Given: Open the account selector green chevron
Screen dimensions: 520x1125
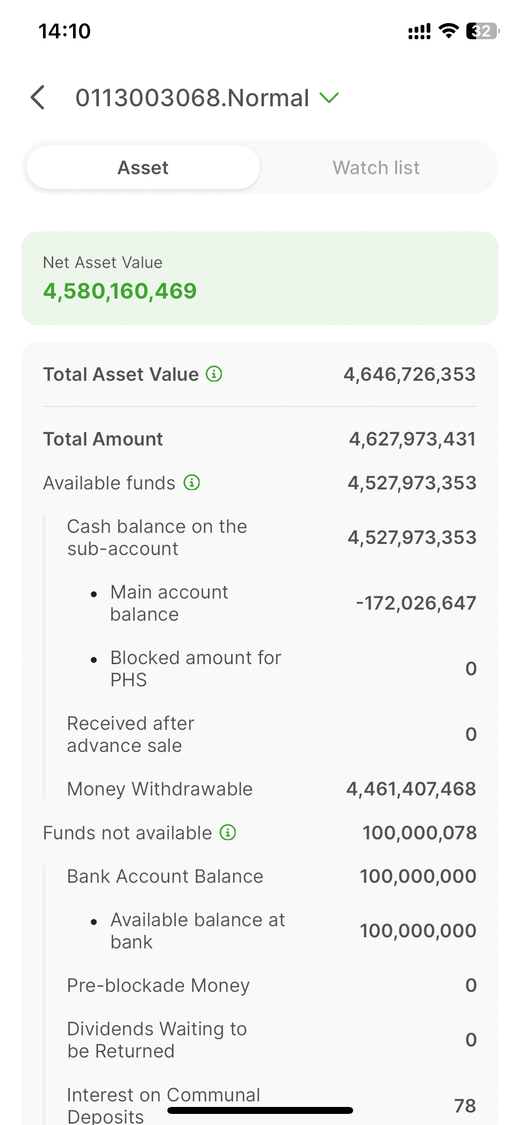Looking at the screenshot, I should 328,98.
